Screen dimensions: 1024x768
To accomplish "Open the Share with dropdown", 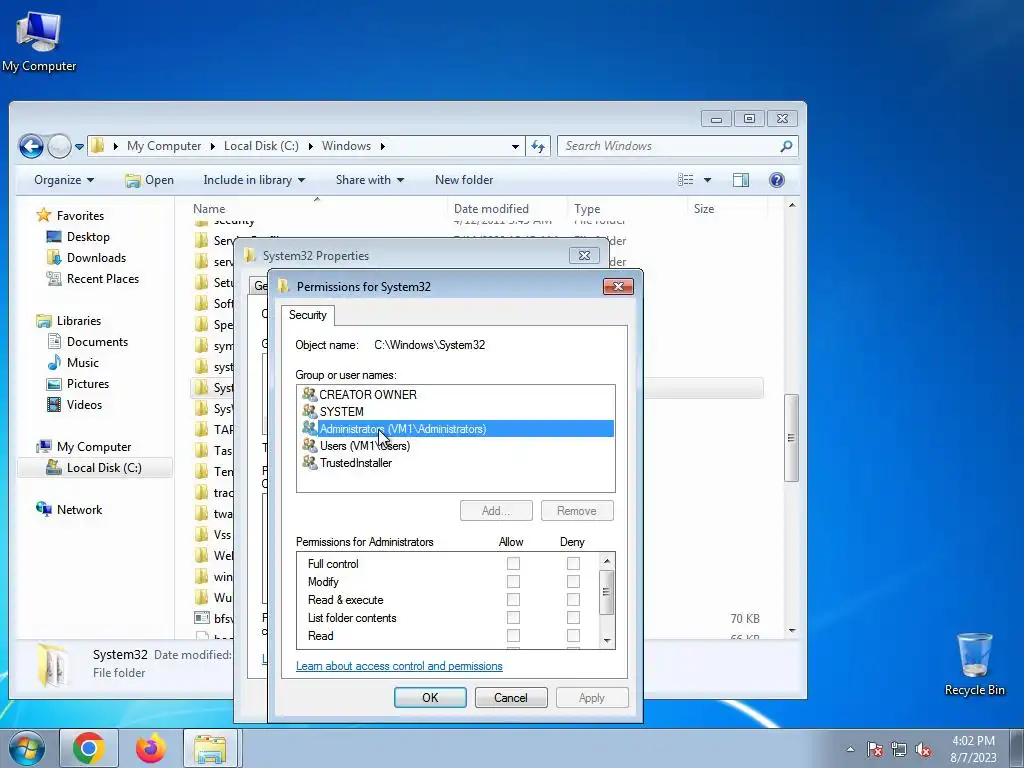I will coord(370,180).
